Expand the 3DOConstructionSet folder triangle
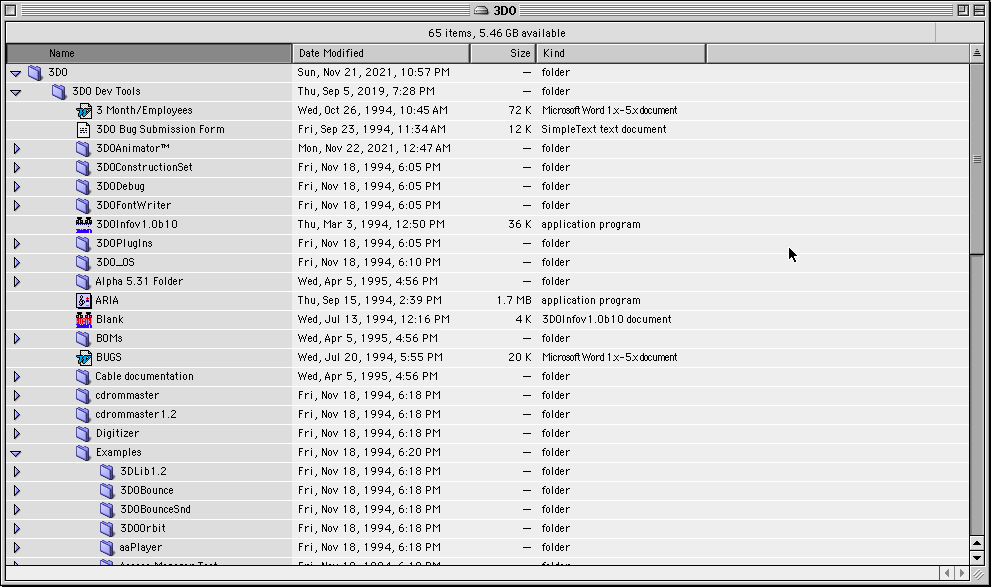 pos(16,167)
